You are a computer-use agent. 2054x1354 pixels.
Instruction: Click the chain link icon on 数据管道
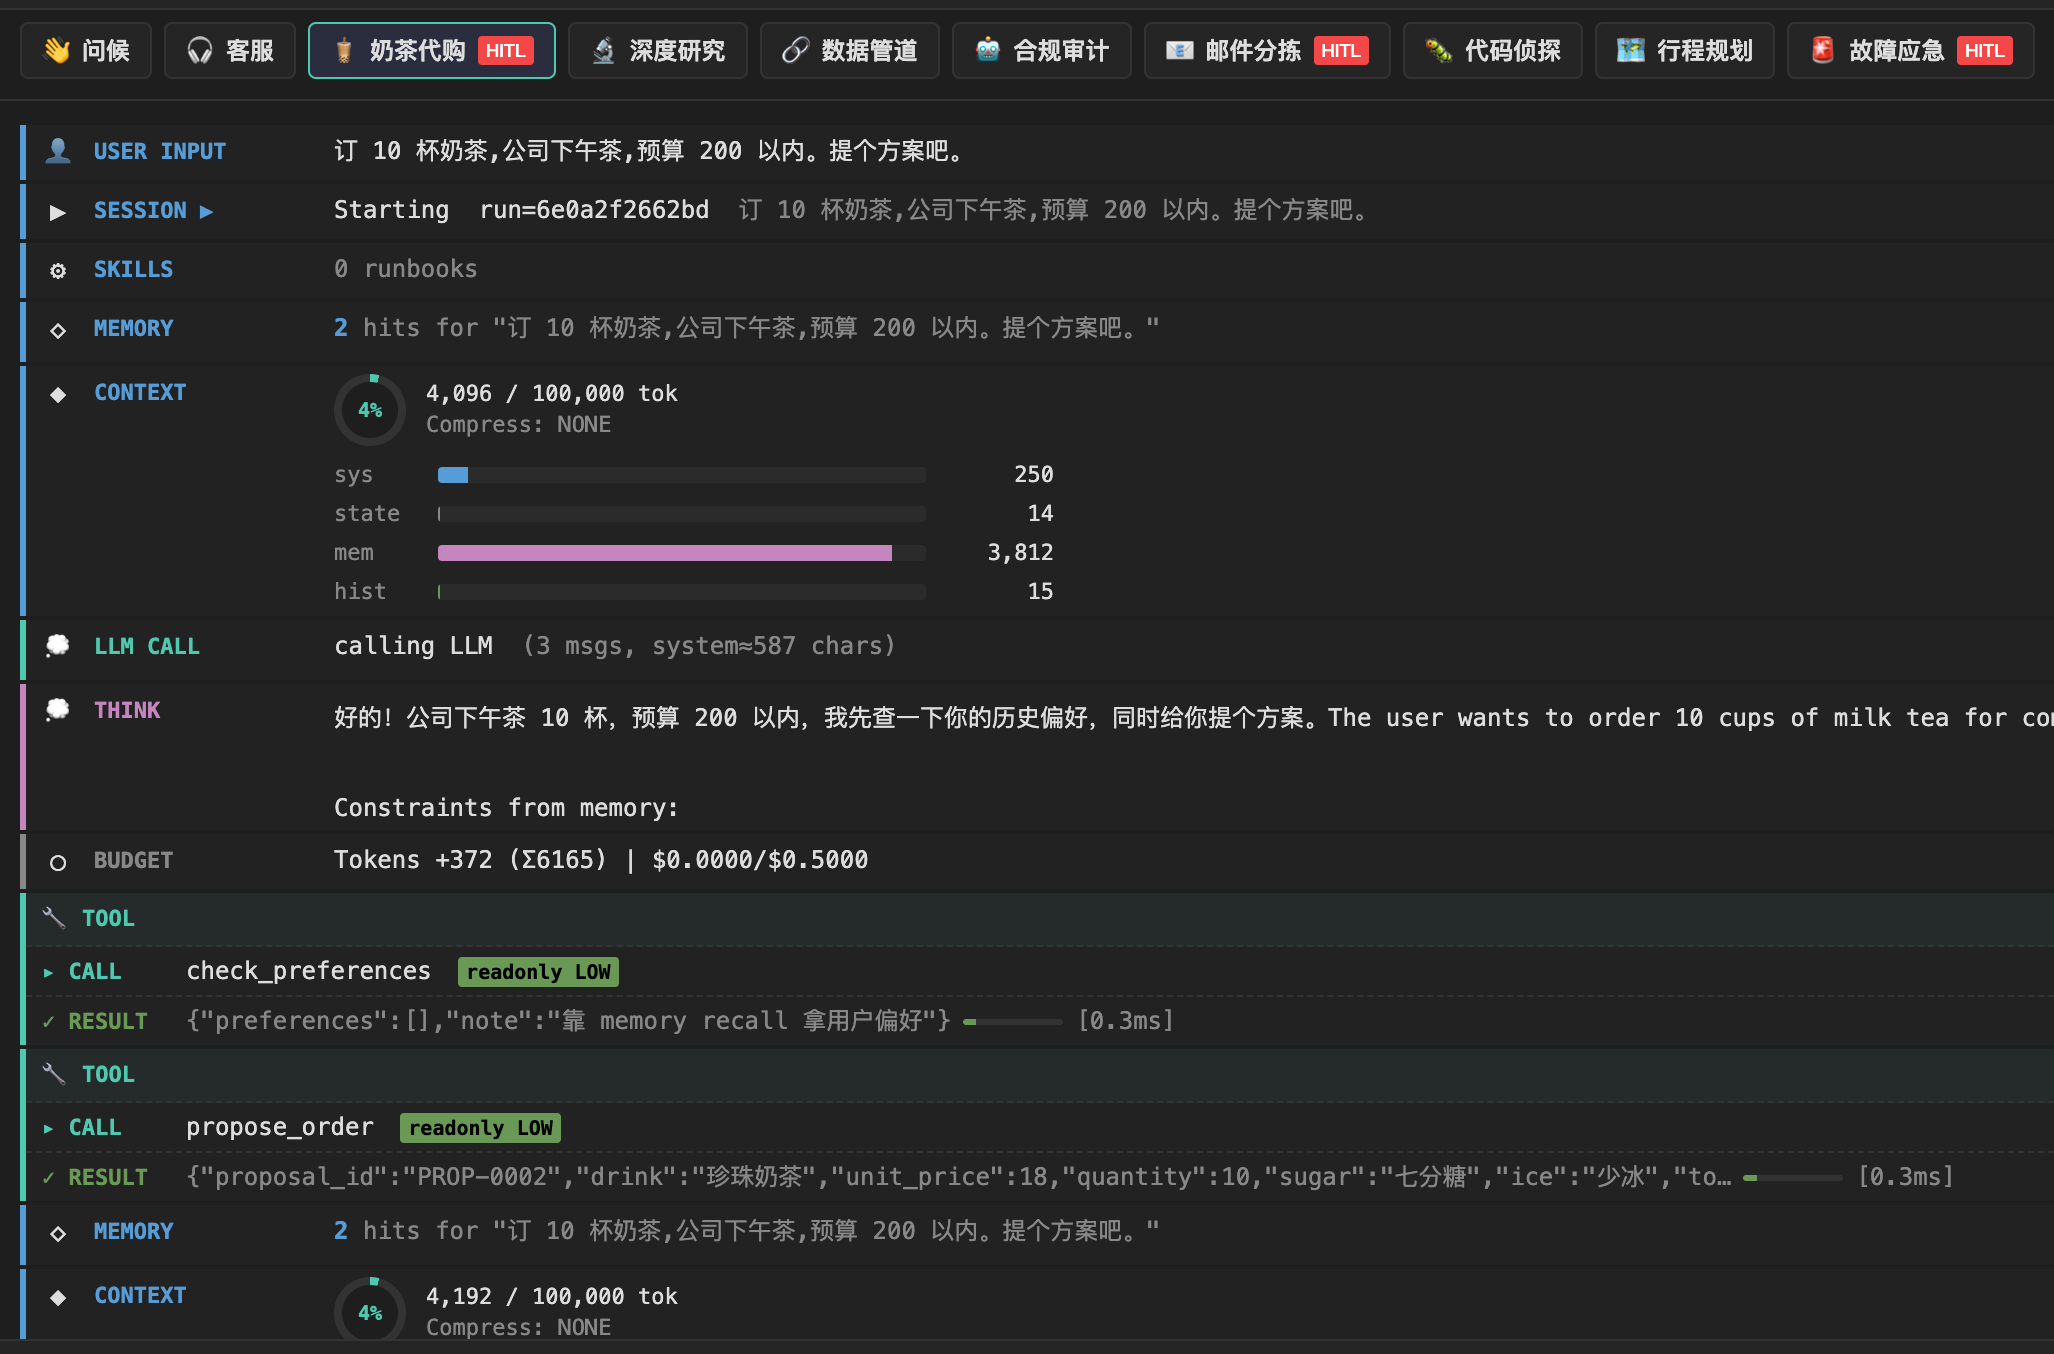point(796,50)
